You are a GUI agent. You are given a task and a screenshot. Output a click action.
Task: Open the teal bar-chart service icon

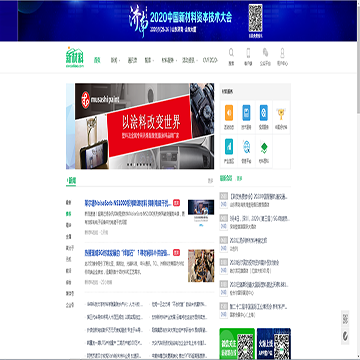click(229, 147)
